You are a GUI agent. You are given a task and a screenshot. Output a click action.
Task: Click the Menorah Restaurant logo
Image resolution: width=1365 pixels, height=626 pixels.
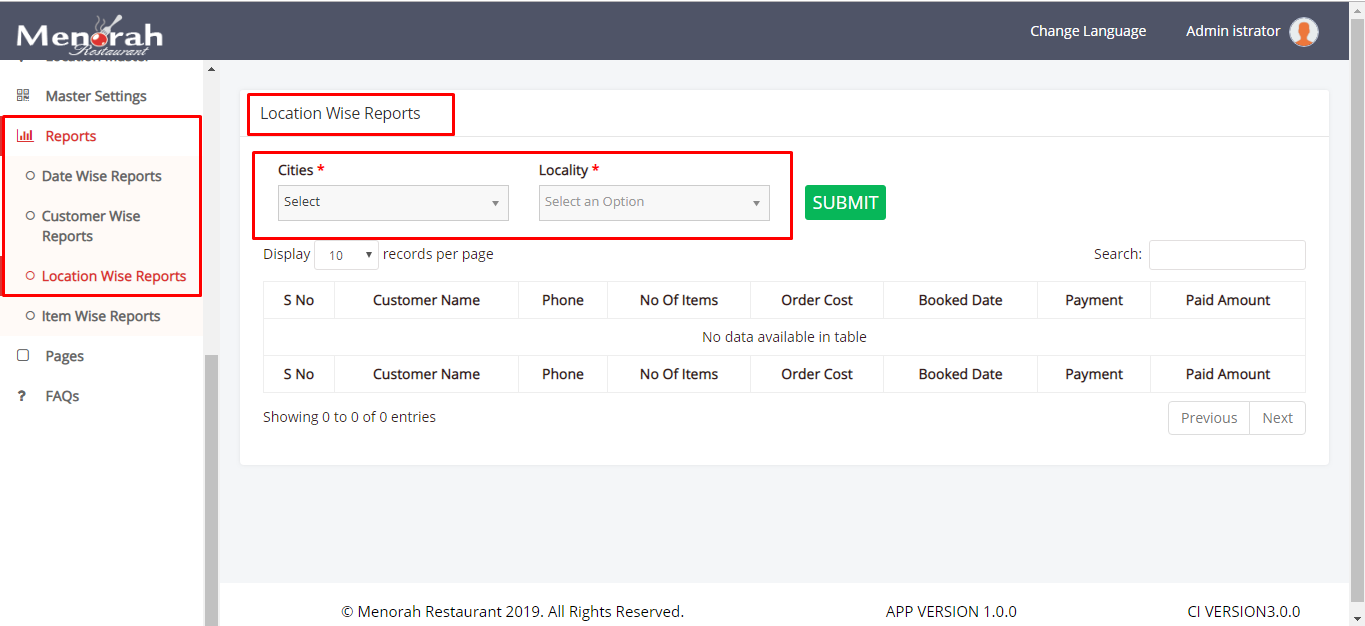point(90,35)
